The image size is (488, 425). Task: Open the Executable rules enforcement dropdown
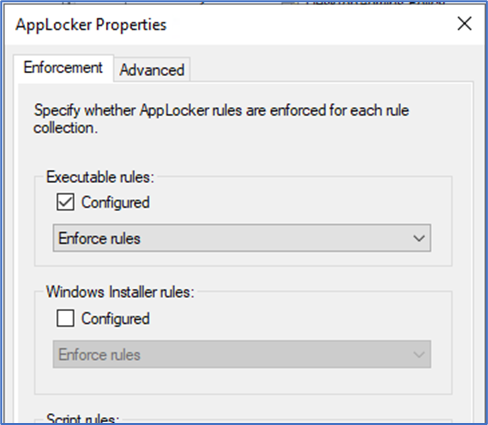pos(242,238)
